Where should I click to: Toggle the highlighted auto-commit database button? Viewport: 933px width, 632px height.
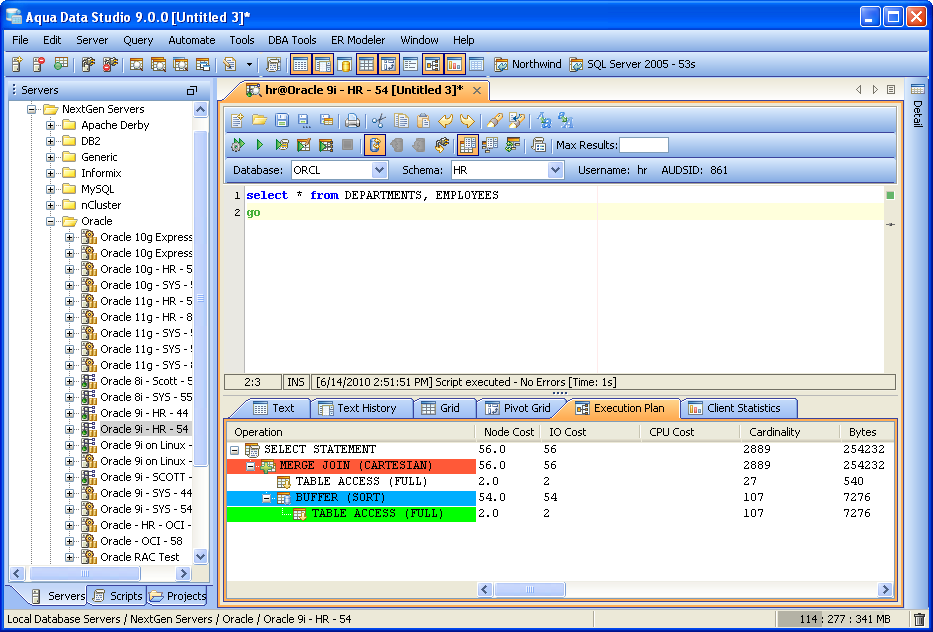pyautogui.click(x=375, y=145)
